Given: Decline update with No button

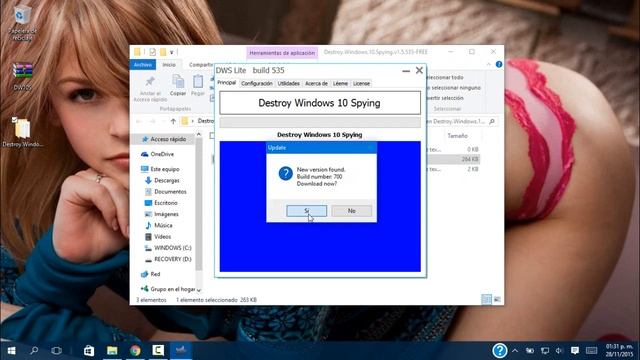Looking at the screenshot, I should (x=351, y=211).
